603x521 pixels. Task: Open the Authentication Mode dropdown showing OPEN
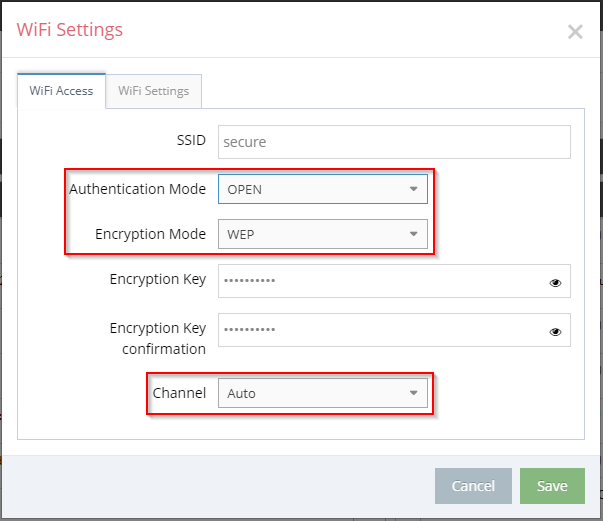pos(323,189)
